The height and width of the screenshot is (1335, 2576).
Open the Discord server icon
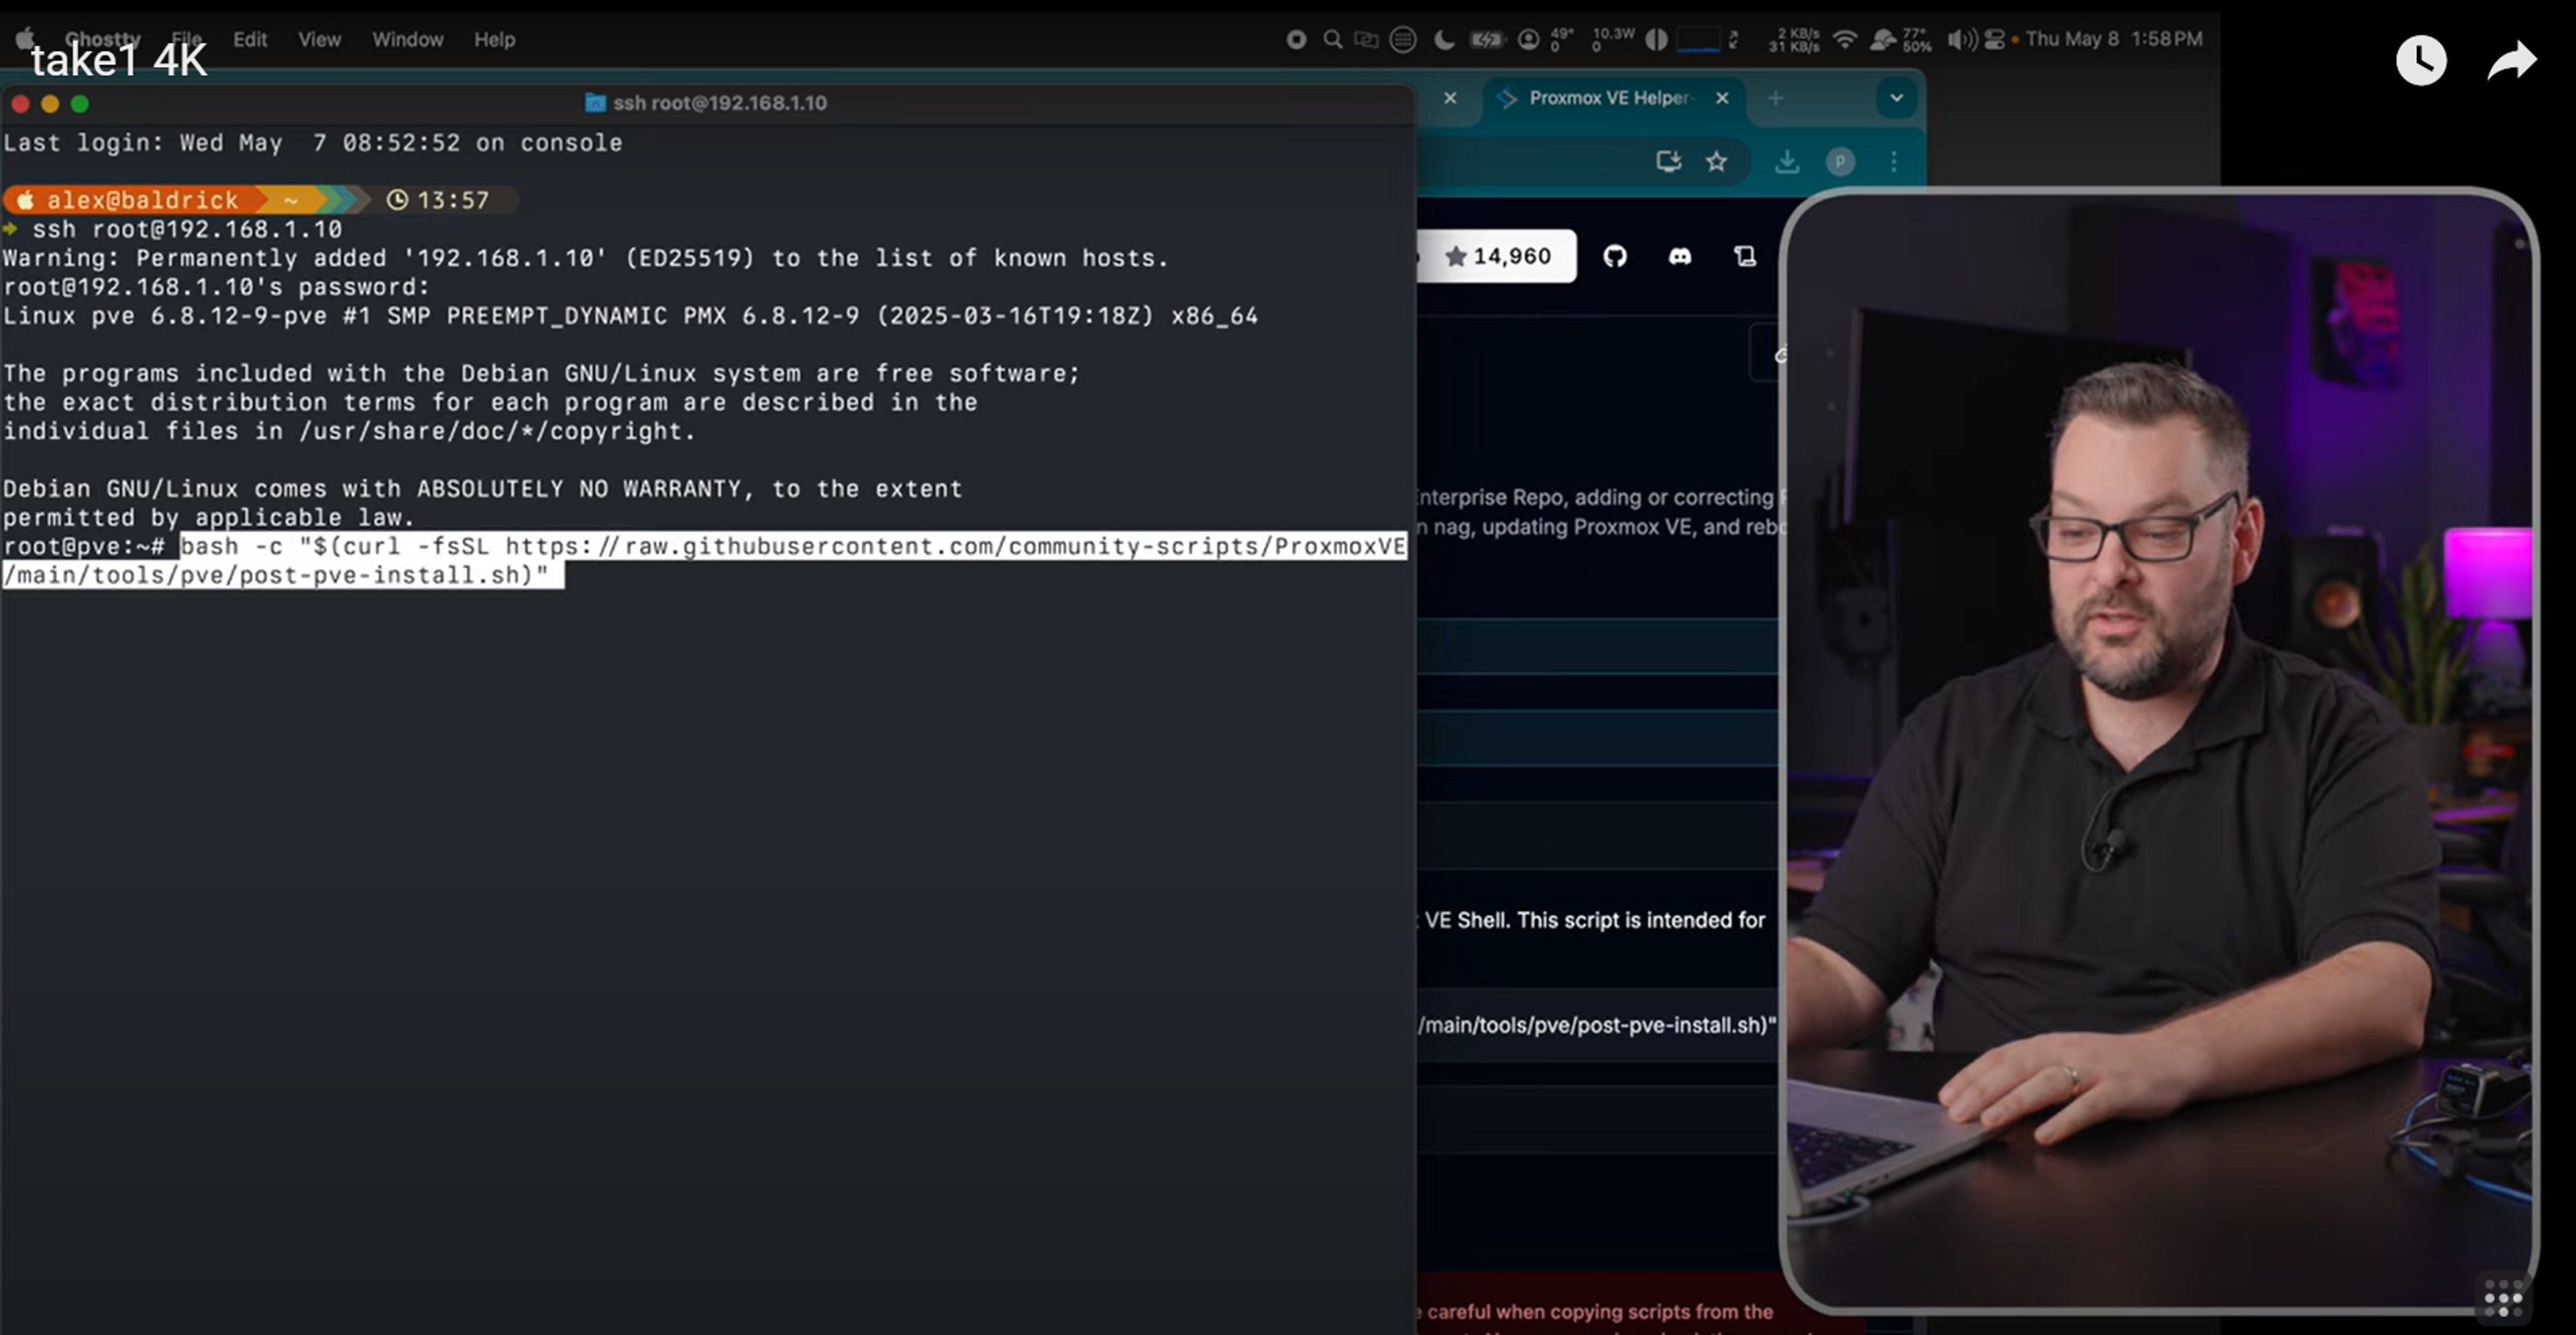click(1680, 257)
